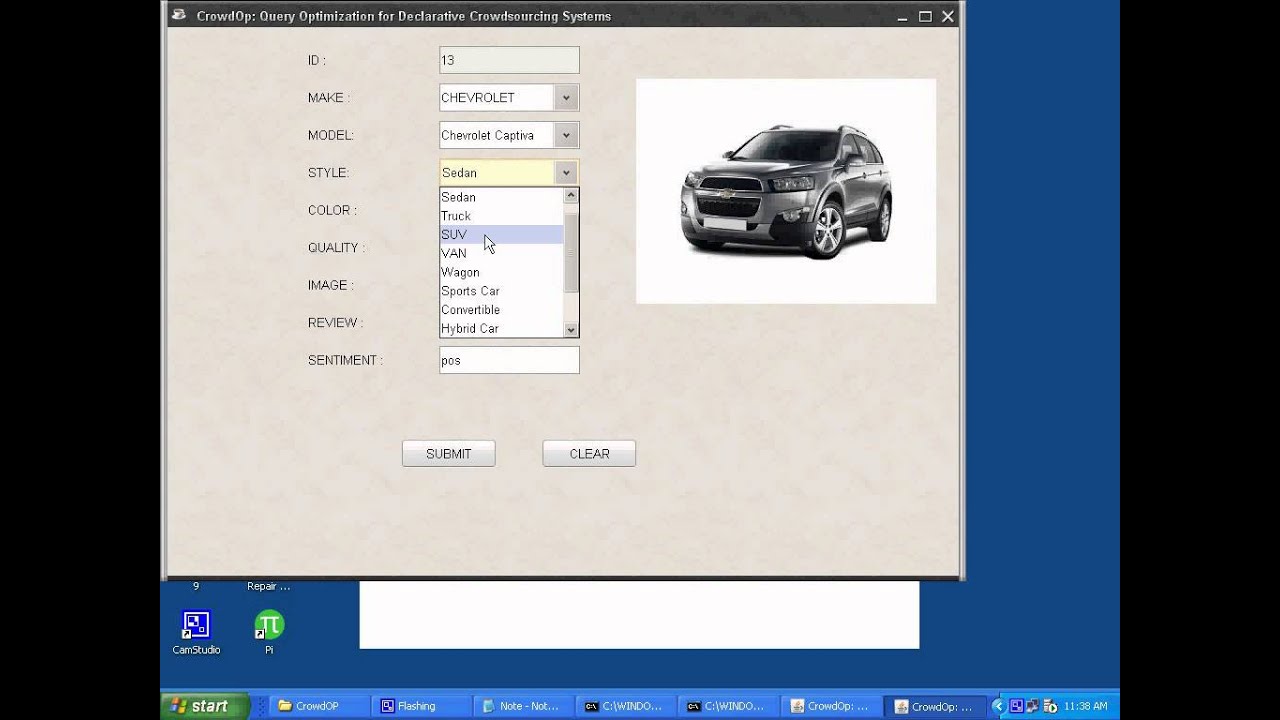
Task: Click the Java icon in window title bar
Action: coord(179,15)
